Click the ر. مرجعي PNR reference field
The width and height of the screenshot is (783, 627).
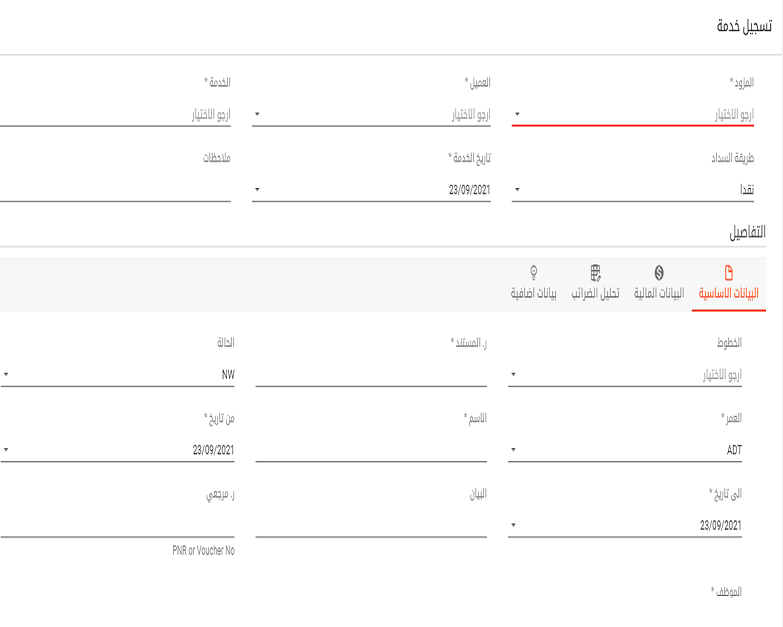click(x=120, y=525)
